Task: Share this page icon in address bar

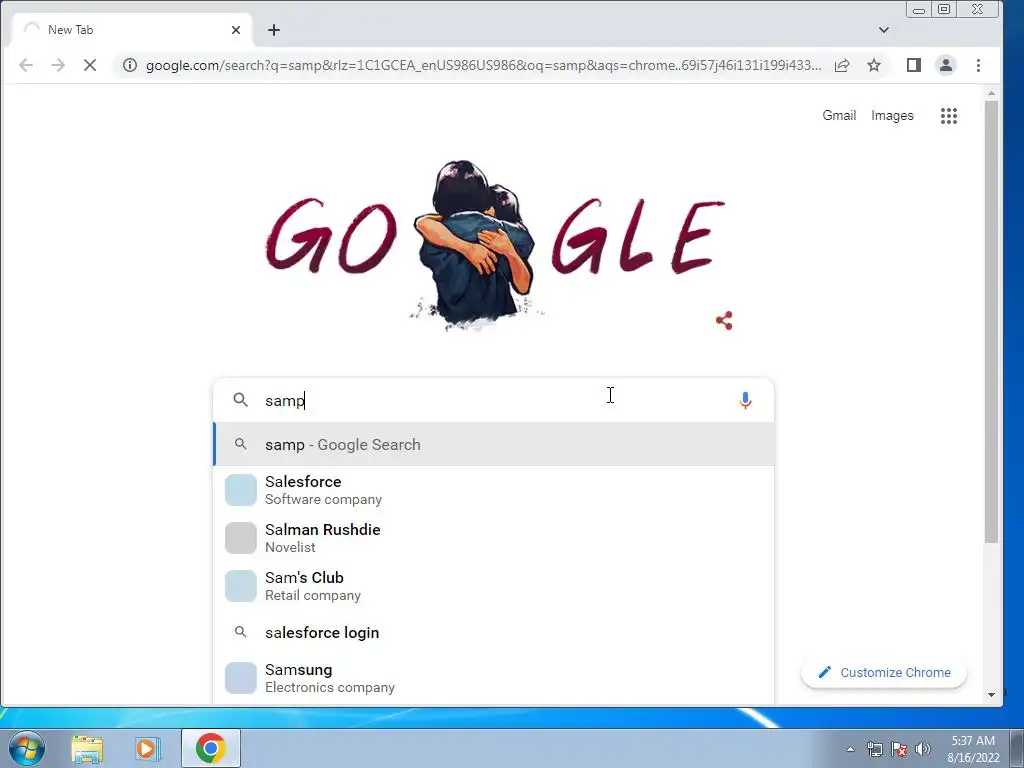Action: pos(842,65)
